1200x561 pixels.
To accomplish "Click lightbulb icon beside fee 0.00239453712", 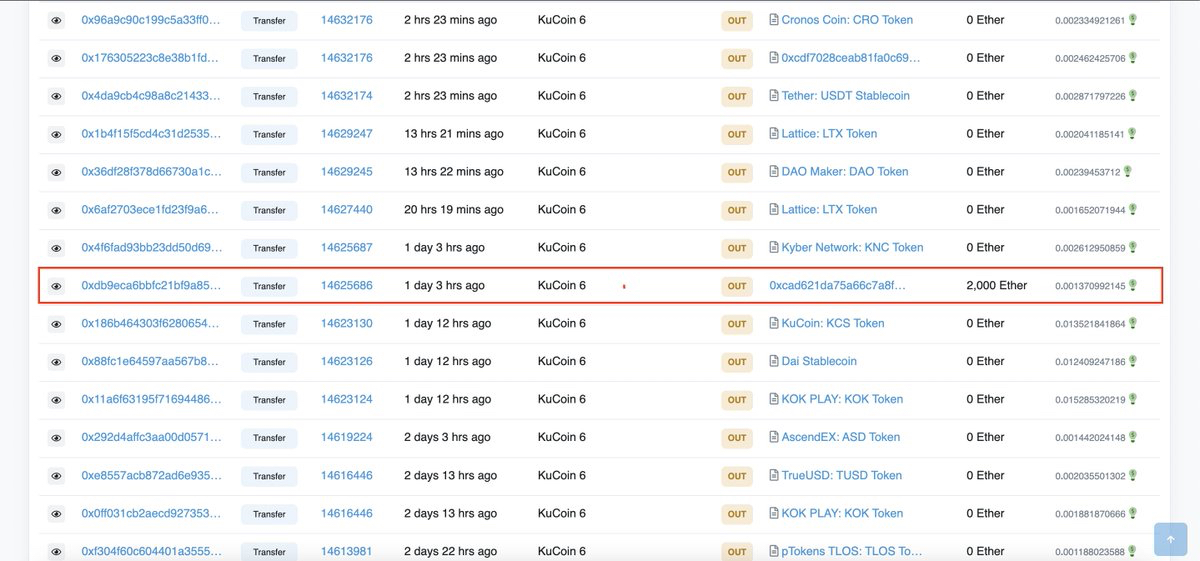I will click(x=1127, y=171).
